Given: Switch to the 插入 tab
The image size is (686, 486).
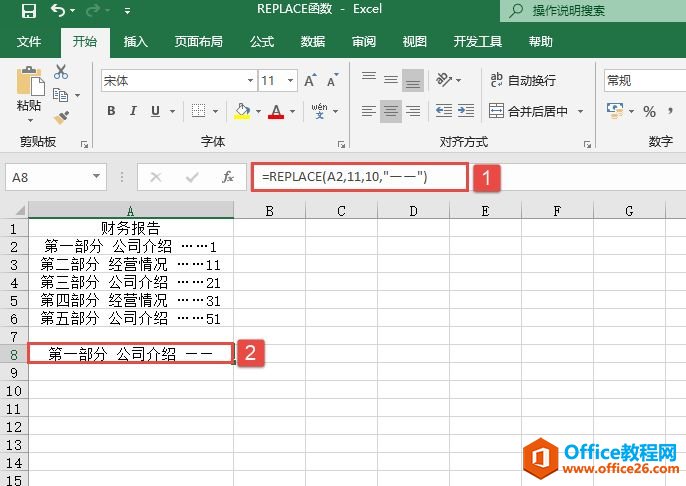Looking at the screenshot, I should click(x=136, y=42).
